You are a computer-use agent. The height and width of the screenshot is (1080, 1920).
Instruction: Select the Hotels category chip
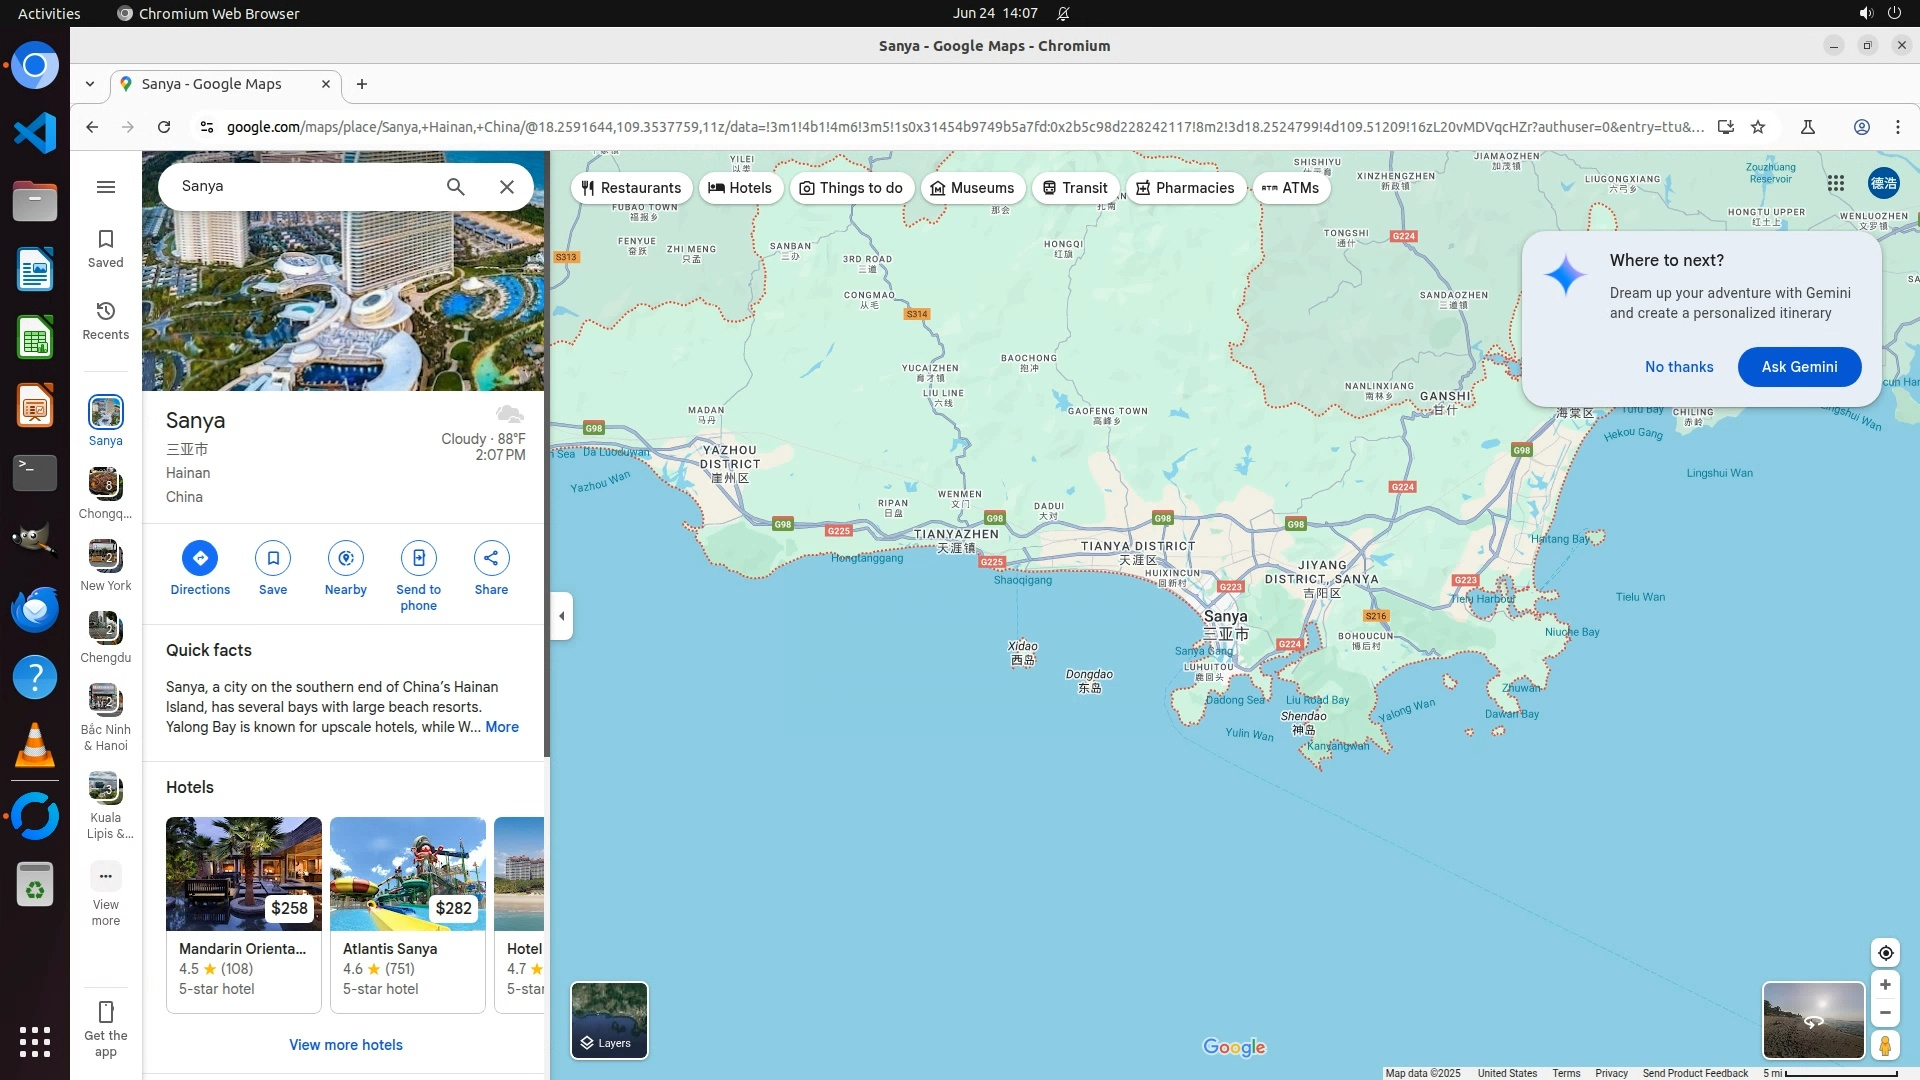740,188
